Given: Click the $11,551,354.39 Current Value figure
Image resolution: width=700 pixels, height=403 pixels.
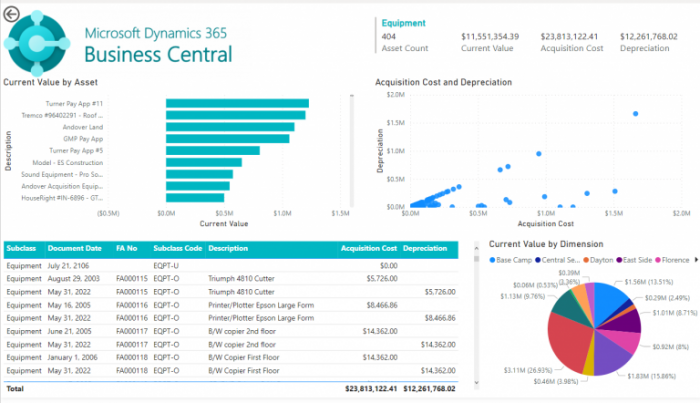Looking at the screenshot, I should point(490,37).
